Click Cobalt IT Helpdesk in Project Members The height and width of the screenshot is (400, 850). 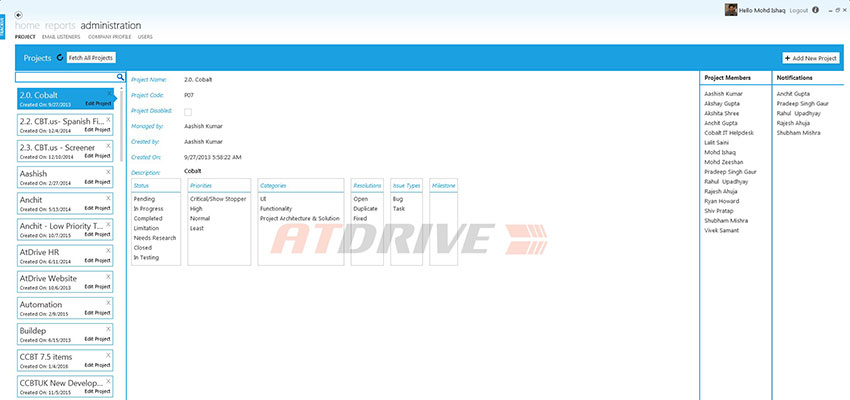729,133
